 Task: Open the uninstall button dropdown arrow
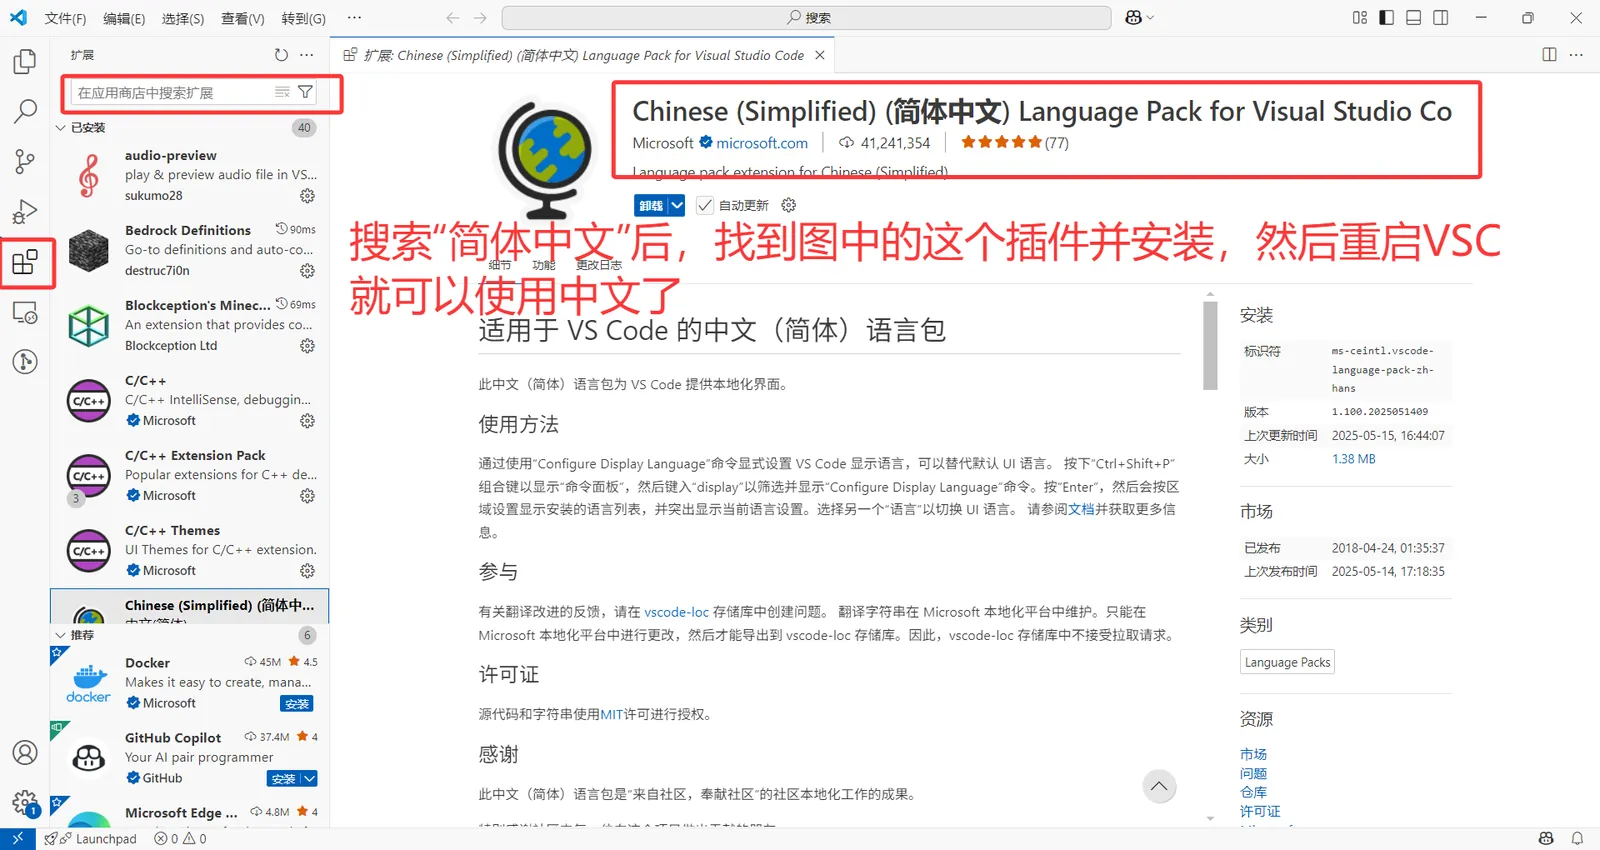pyautogui.click(x=677, y=205)
